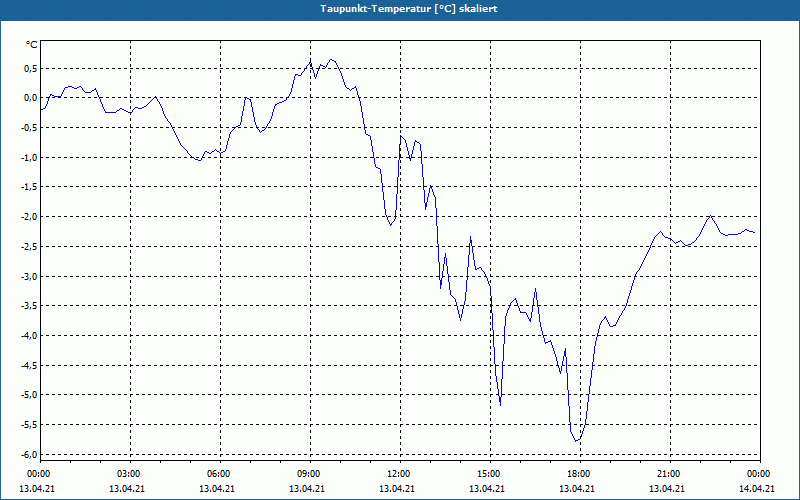Select the -6,0 y-axis label
The image size is (800, 500).
[x=28, y=455]
